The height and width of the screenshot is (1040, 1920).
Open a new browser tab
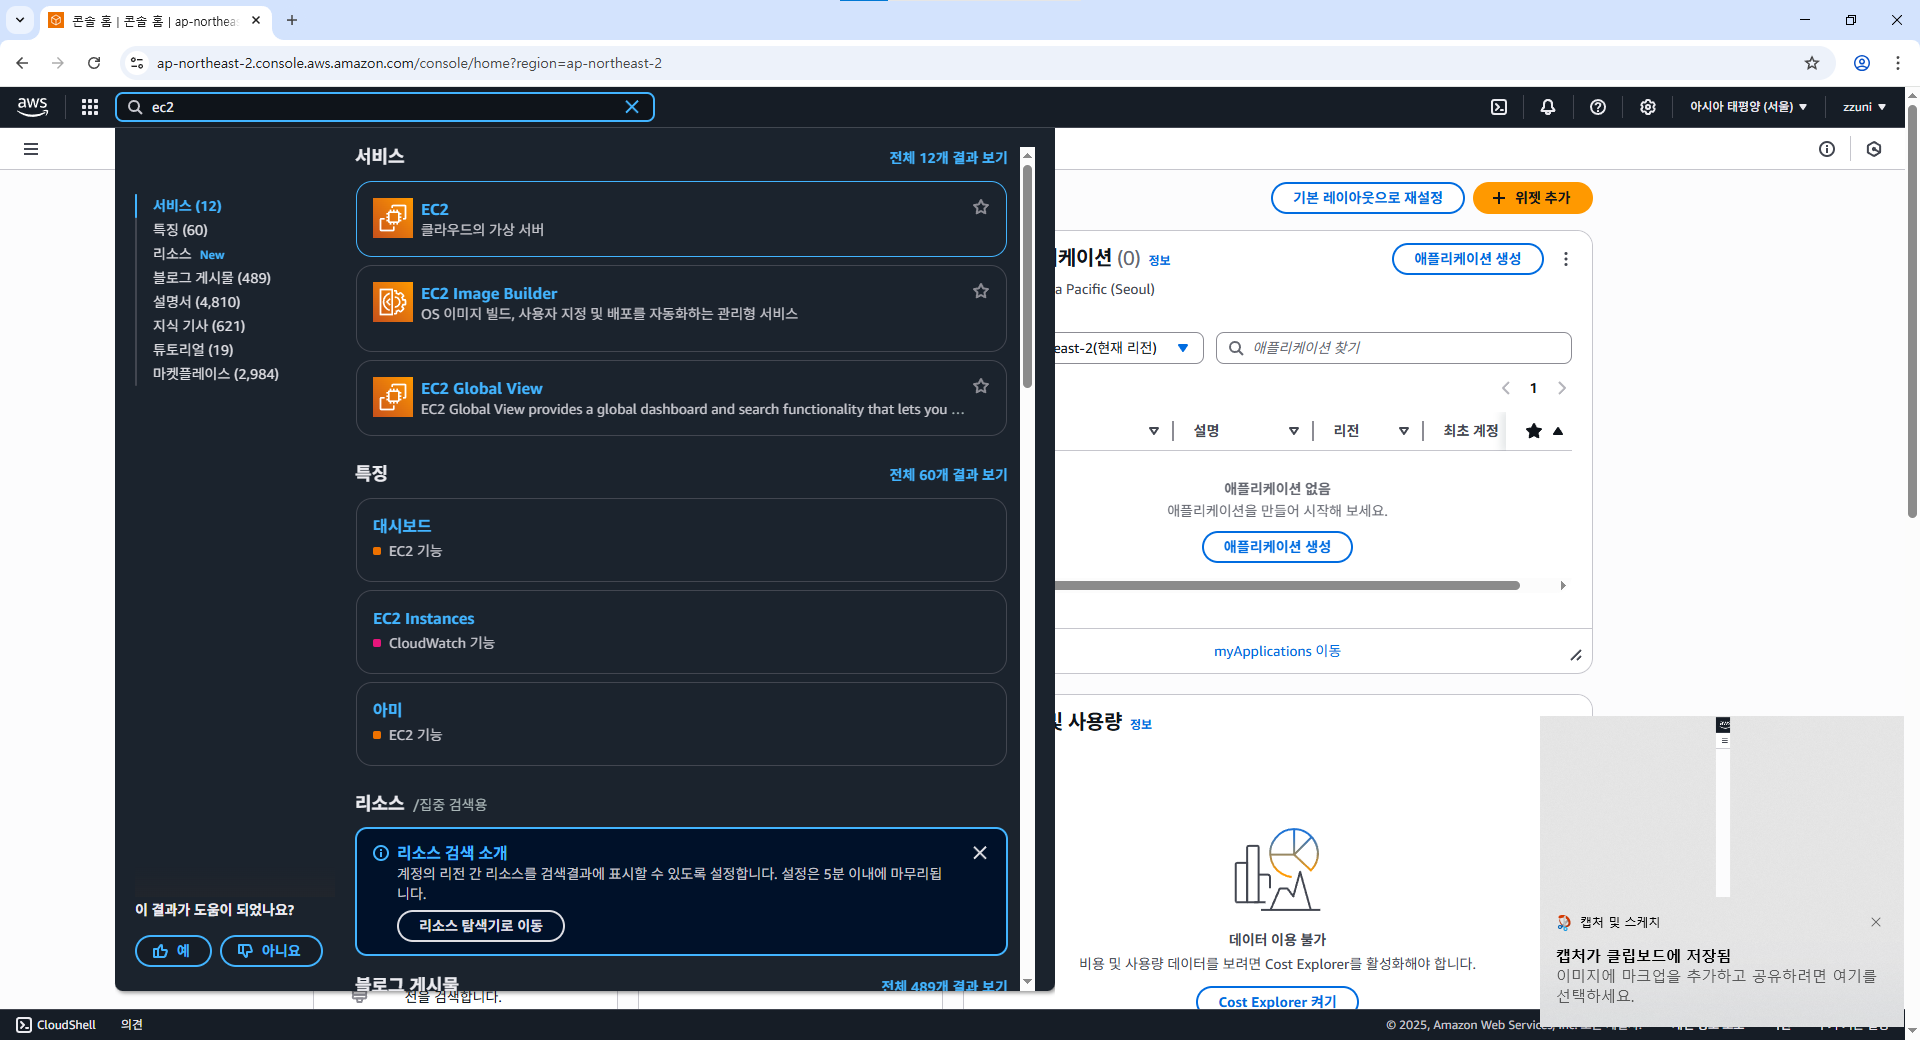[292, 20]
